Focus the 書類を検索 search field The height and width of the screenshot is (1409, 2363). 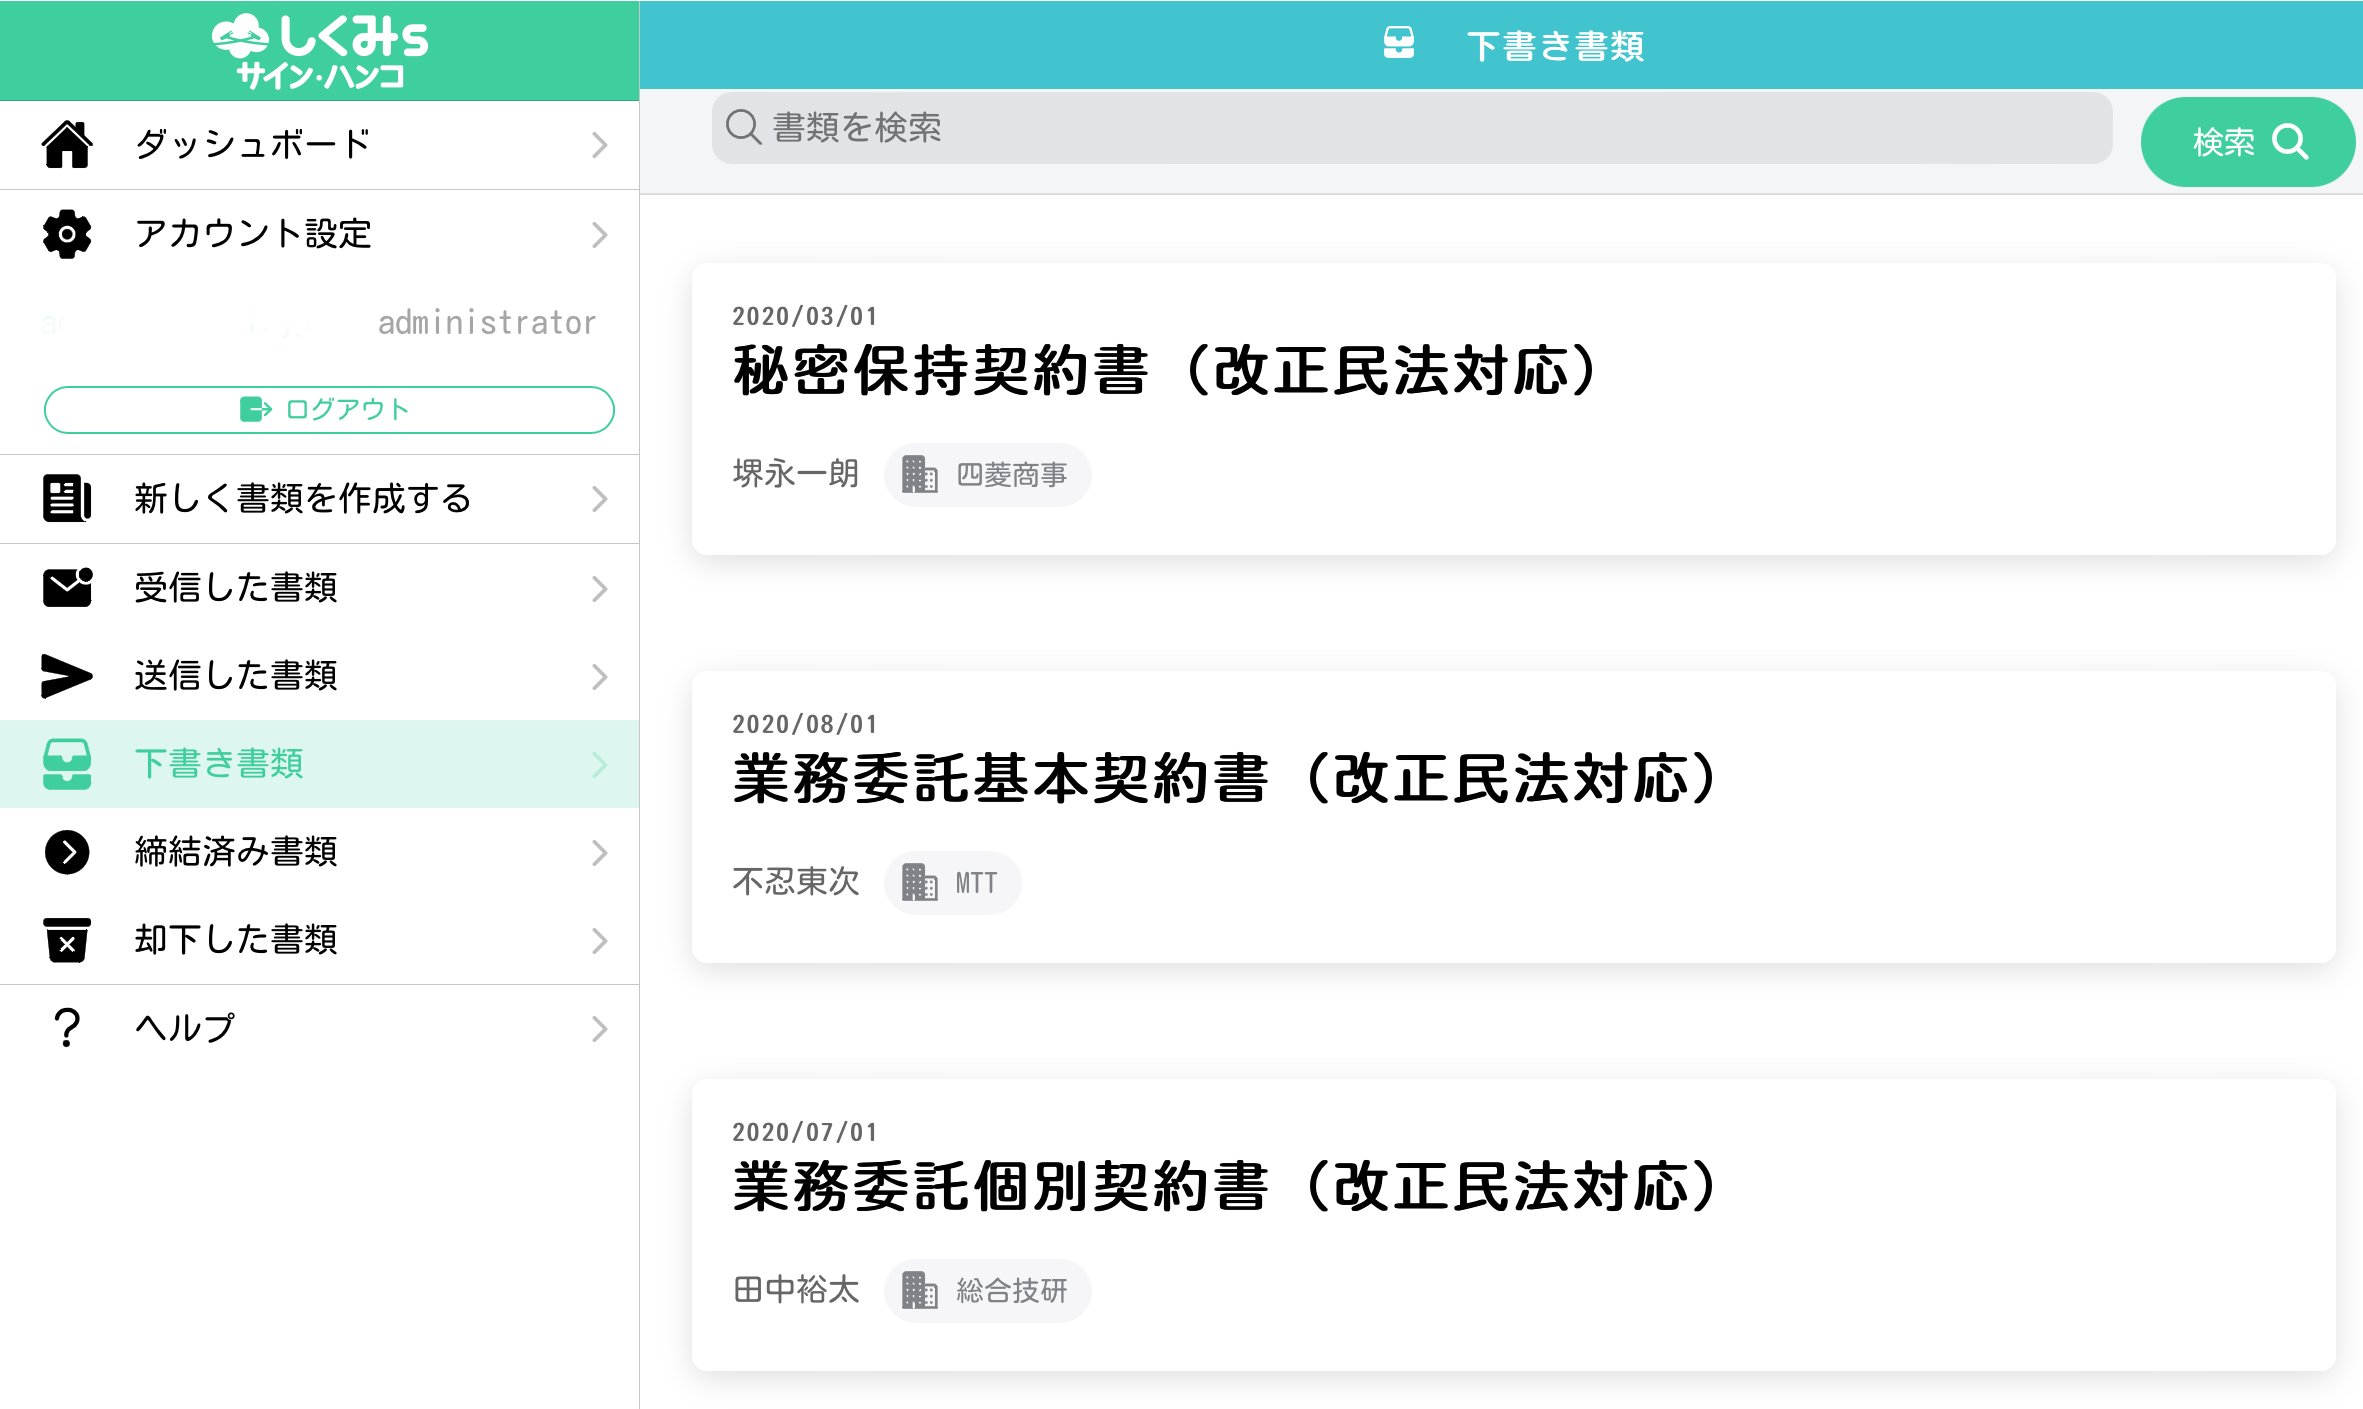tap(1412, 128)
